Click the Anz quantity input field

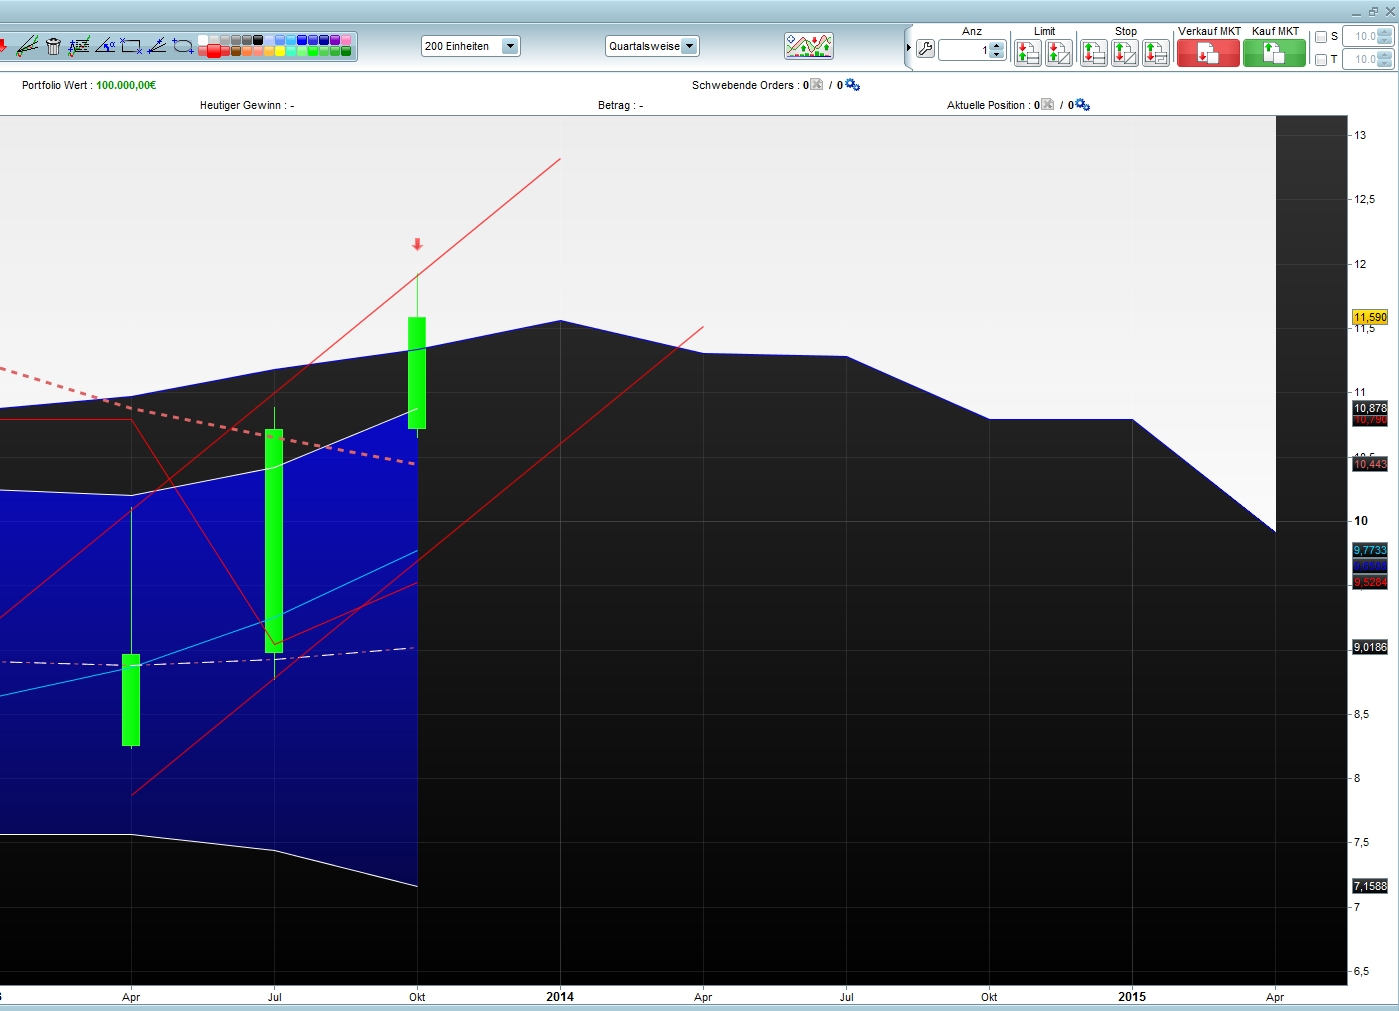tap(964, 50)
